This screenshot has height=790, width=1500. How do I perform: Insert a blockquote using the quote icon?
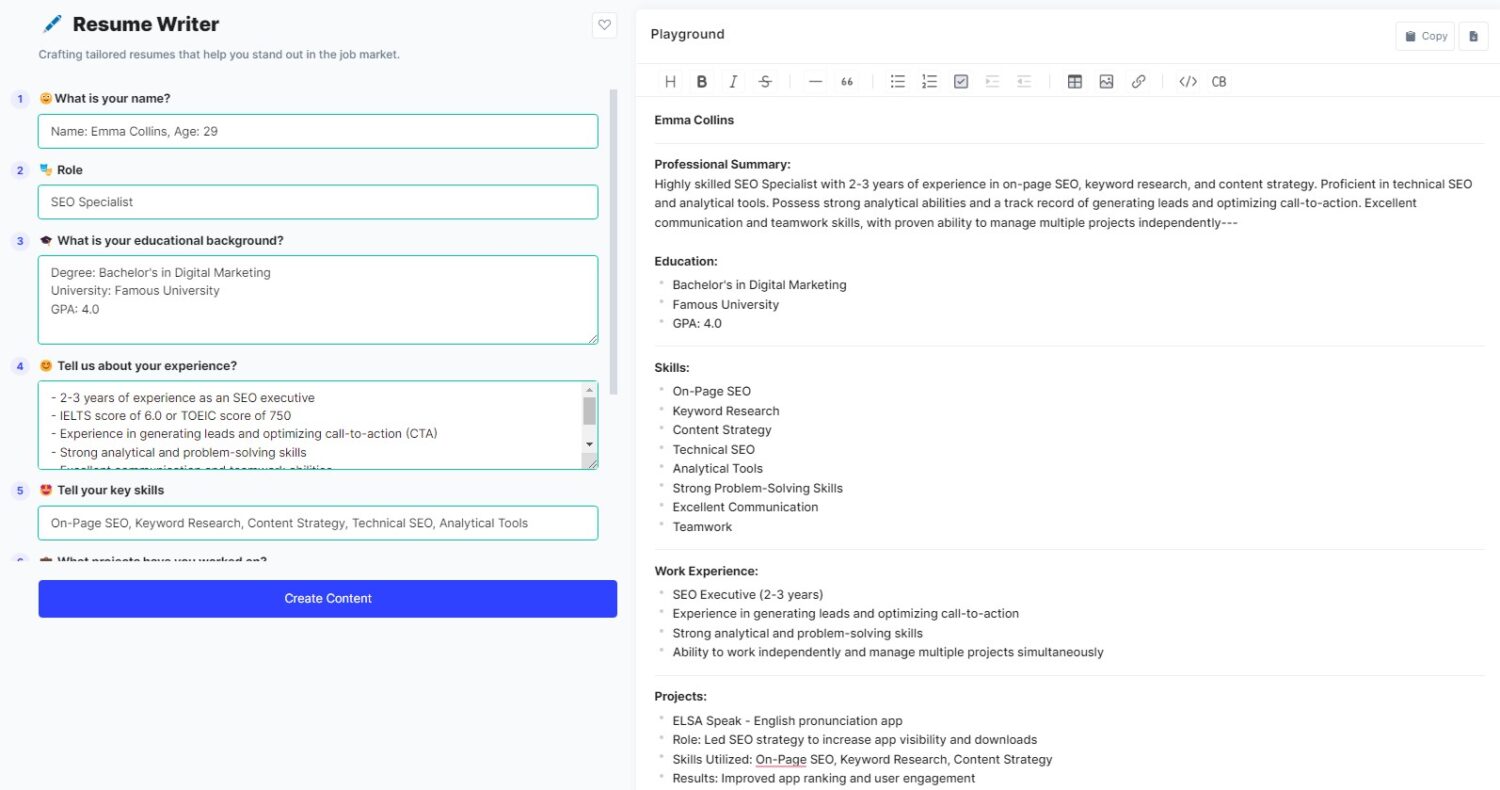[x=847, y=82]
